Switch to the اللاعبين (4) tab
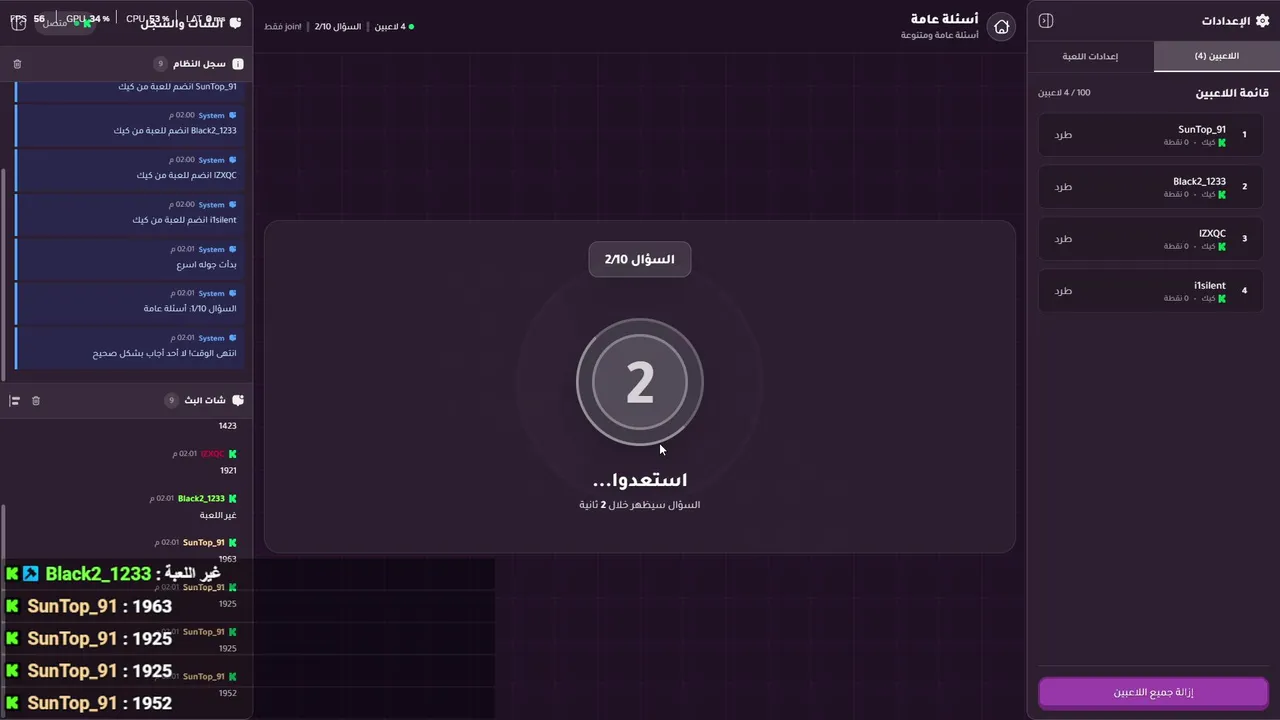The image size is (1280, 720). click(1216, 57)
